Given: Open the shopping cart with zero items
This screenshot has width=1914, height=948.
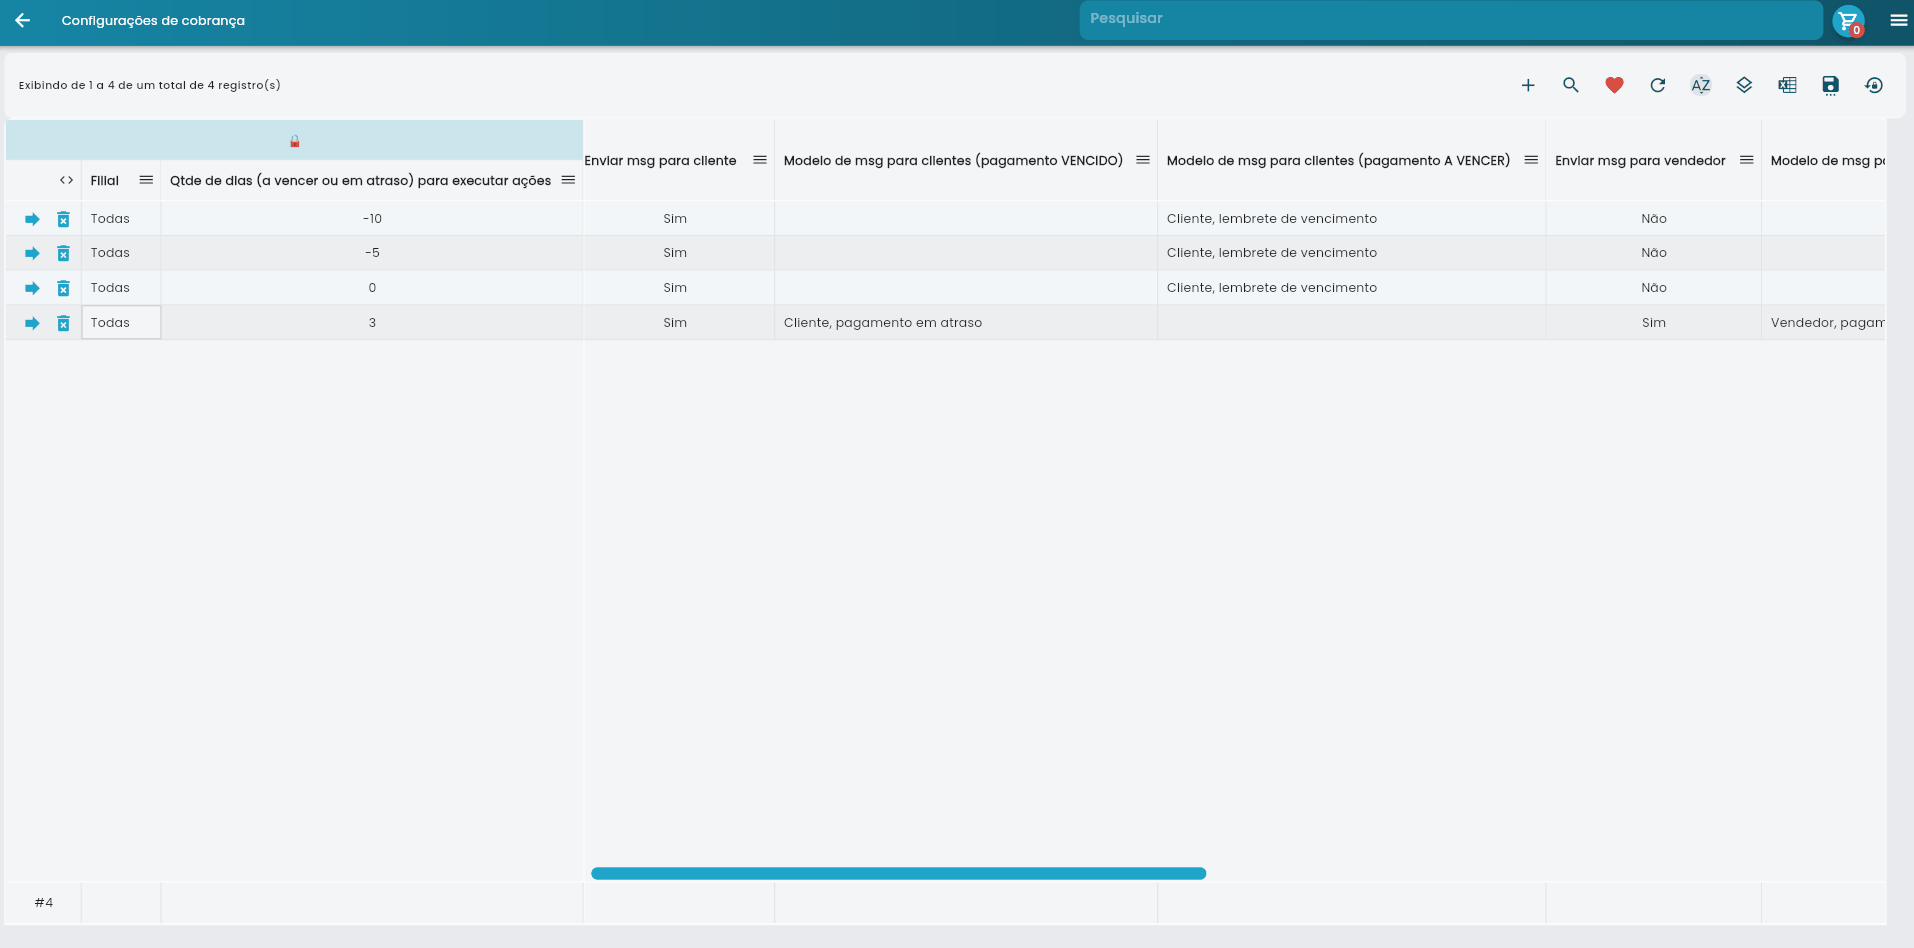Looking at the screenshot, I should [x=1847, y=21].
